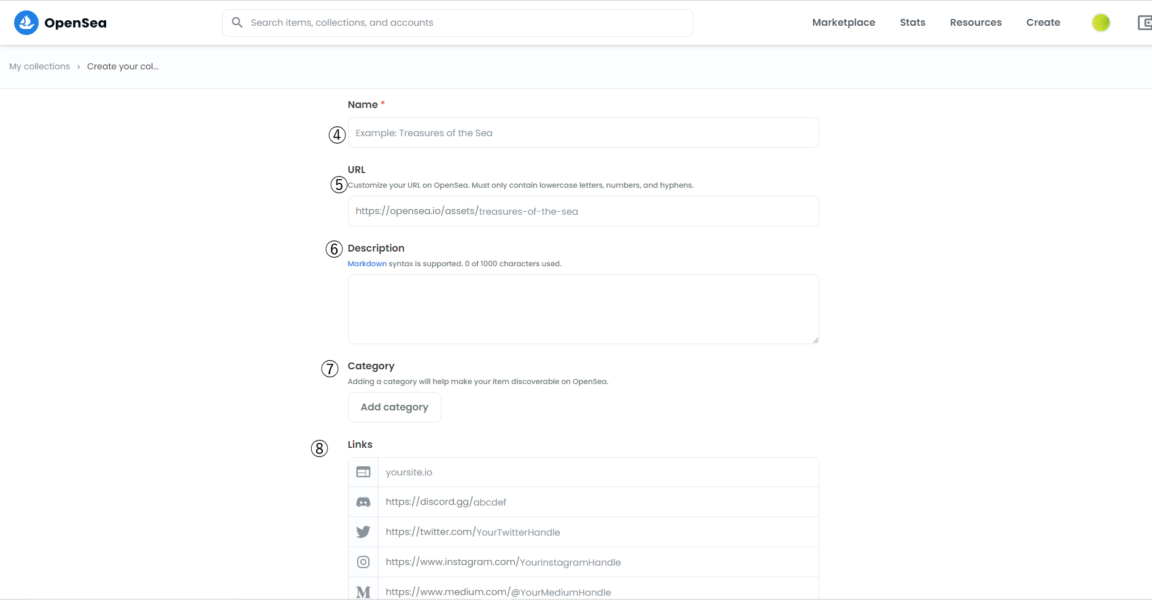Click the collection Name input field
The height and width of the screenshot is (600, 1152).
(583, 133)
